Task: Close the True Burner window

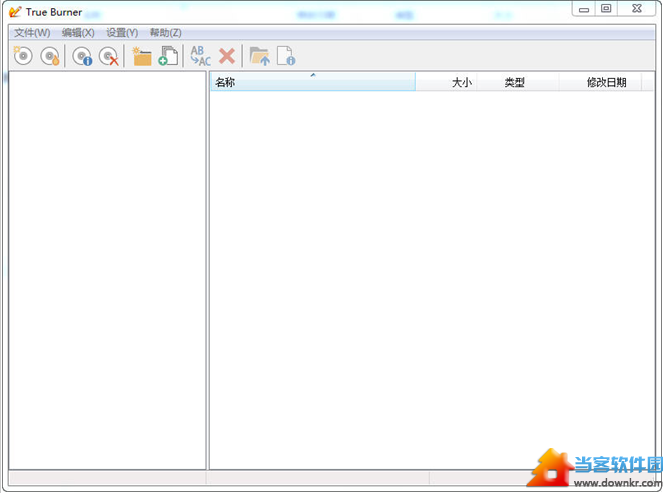Action: [636, 9]
